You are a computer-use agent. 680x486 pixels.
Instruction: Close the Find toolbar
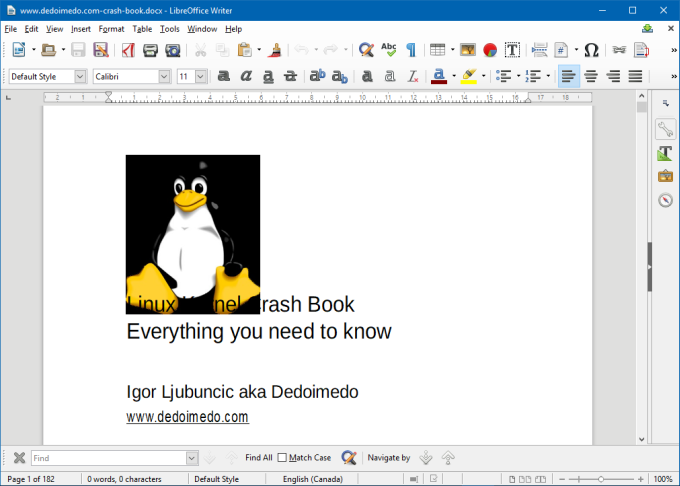tap(19, 458)
